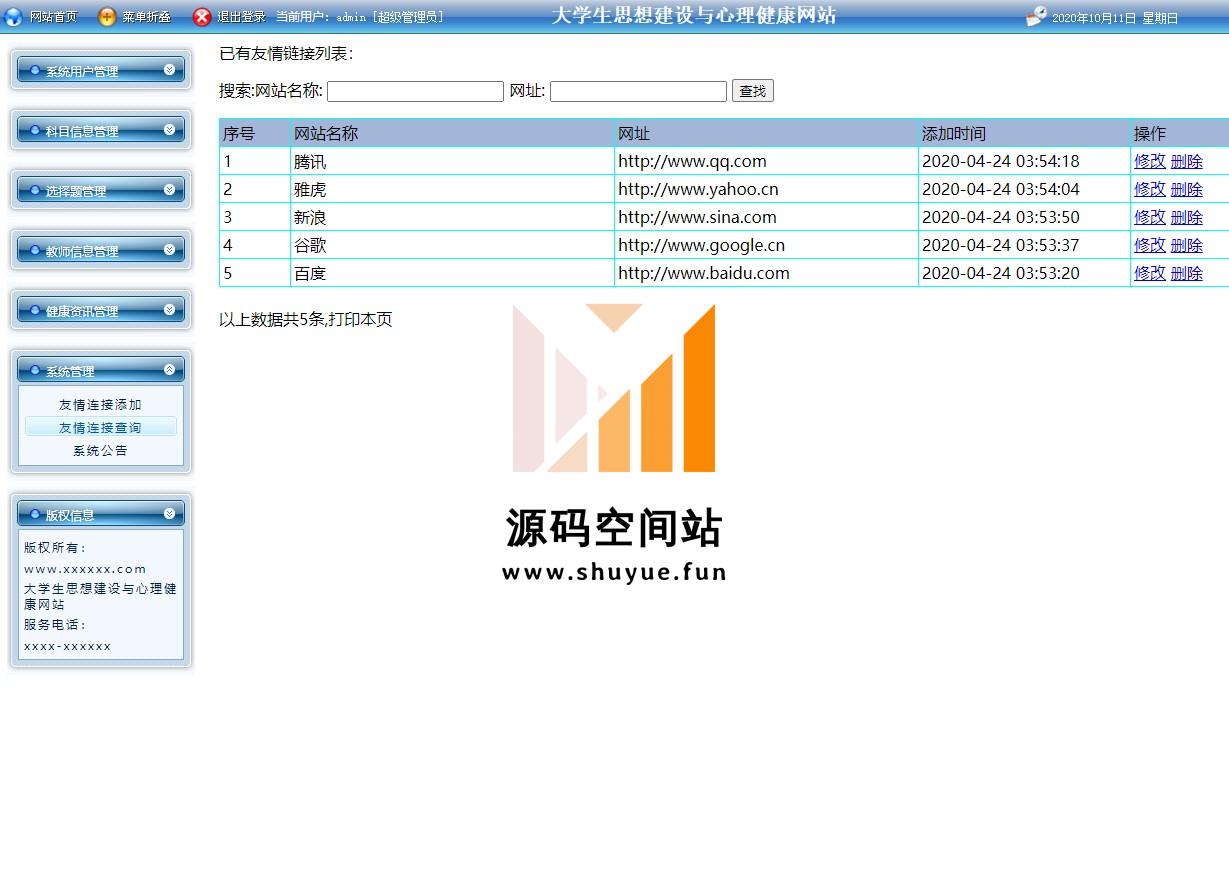Click 删除 link for the 百度 row
1229x891 pixels.
coord(1186,273)
